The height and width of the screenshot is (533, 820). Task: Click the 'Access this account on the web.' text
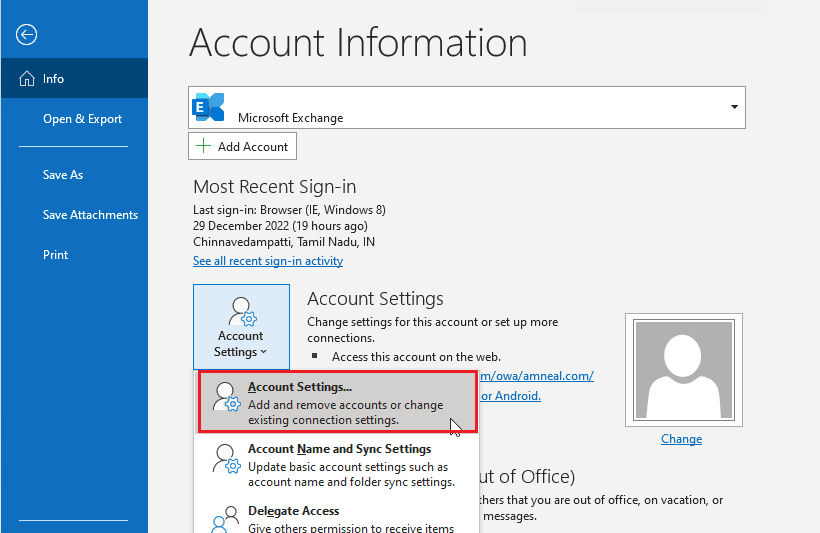(x=416, y=357)
